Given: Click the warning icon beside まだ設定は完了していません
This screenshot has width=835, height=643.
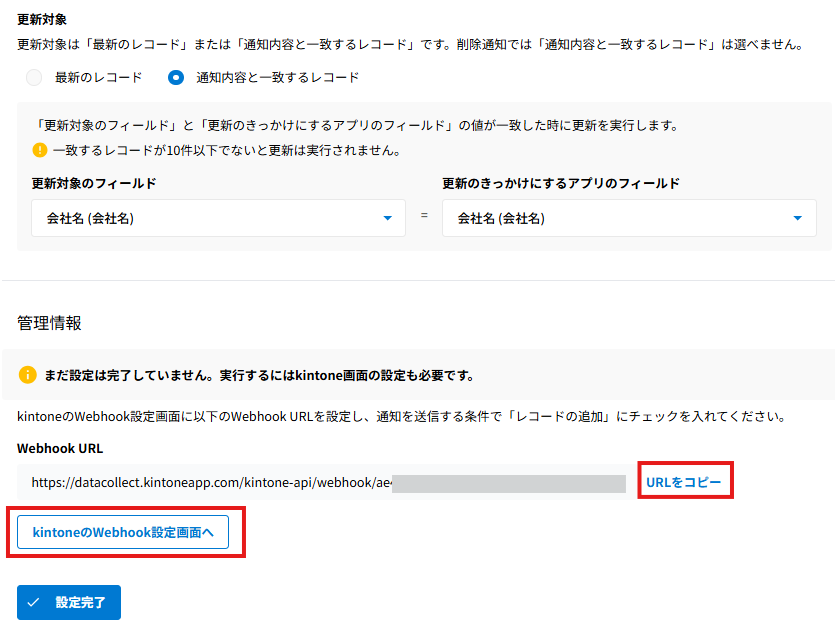Looking at the screenshot, I should 28,375.
